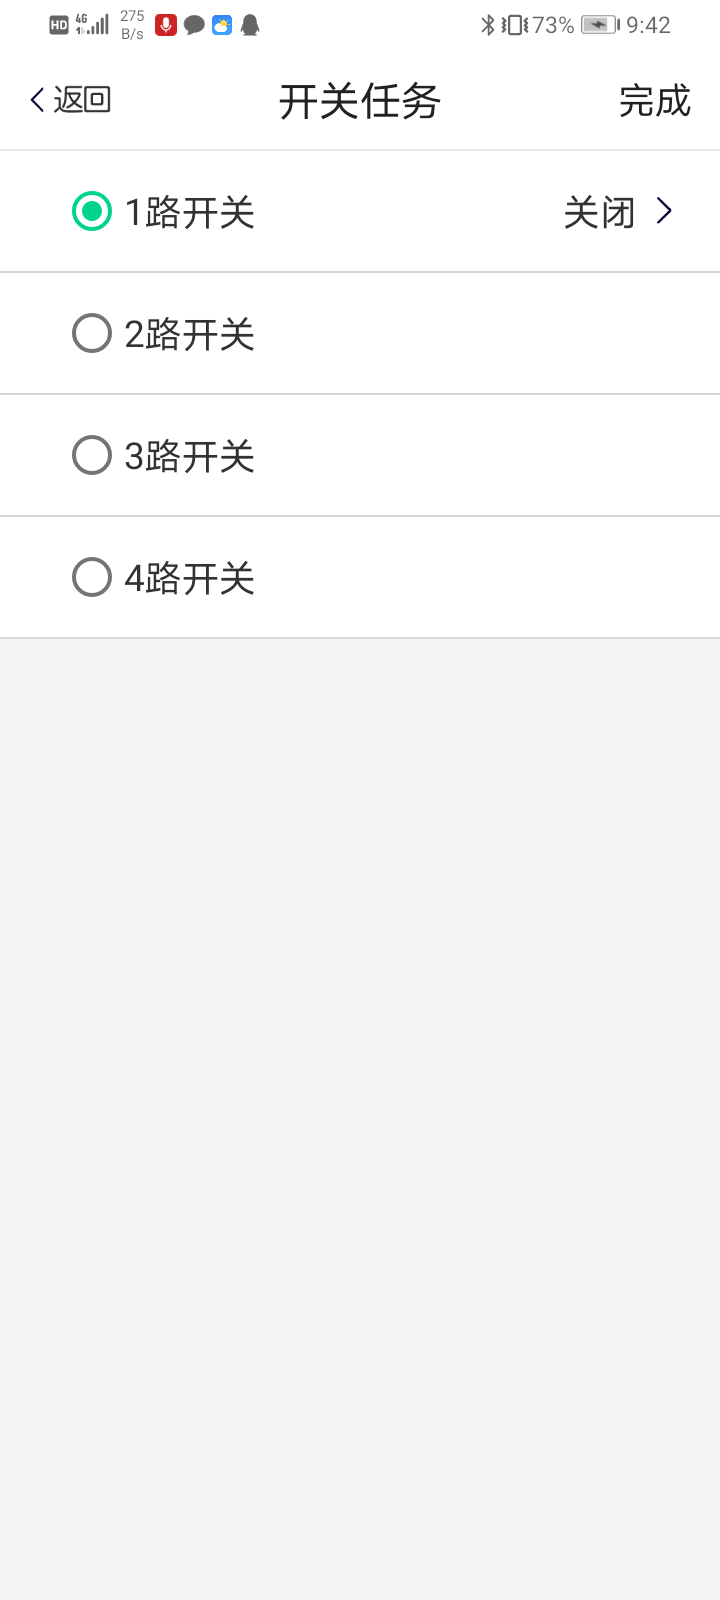This screenshot has height=1600, width=720.
Task: Tap the chat bubble notification icon
Action: click(x=194, y=25)
